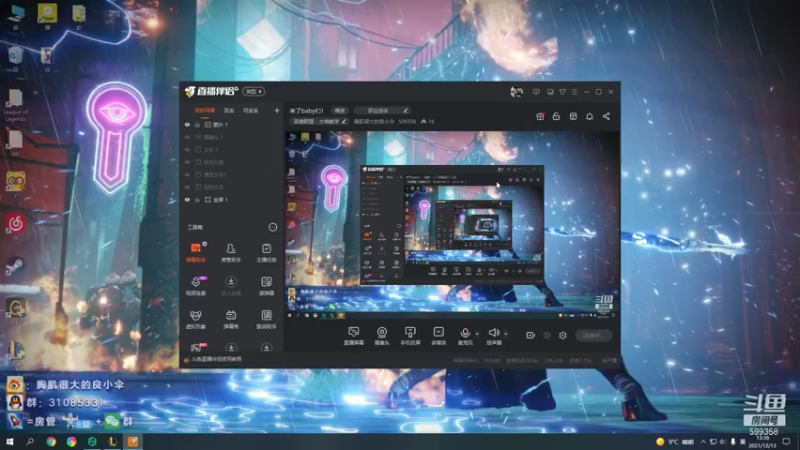Open the message icon in title bar
This screenshot has height=450, width=800.
click(536, 92)
